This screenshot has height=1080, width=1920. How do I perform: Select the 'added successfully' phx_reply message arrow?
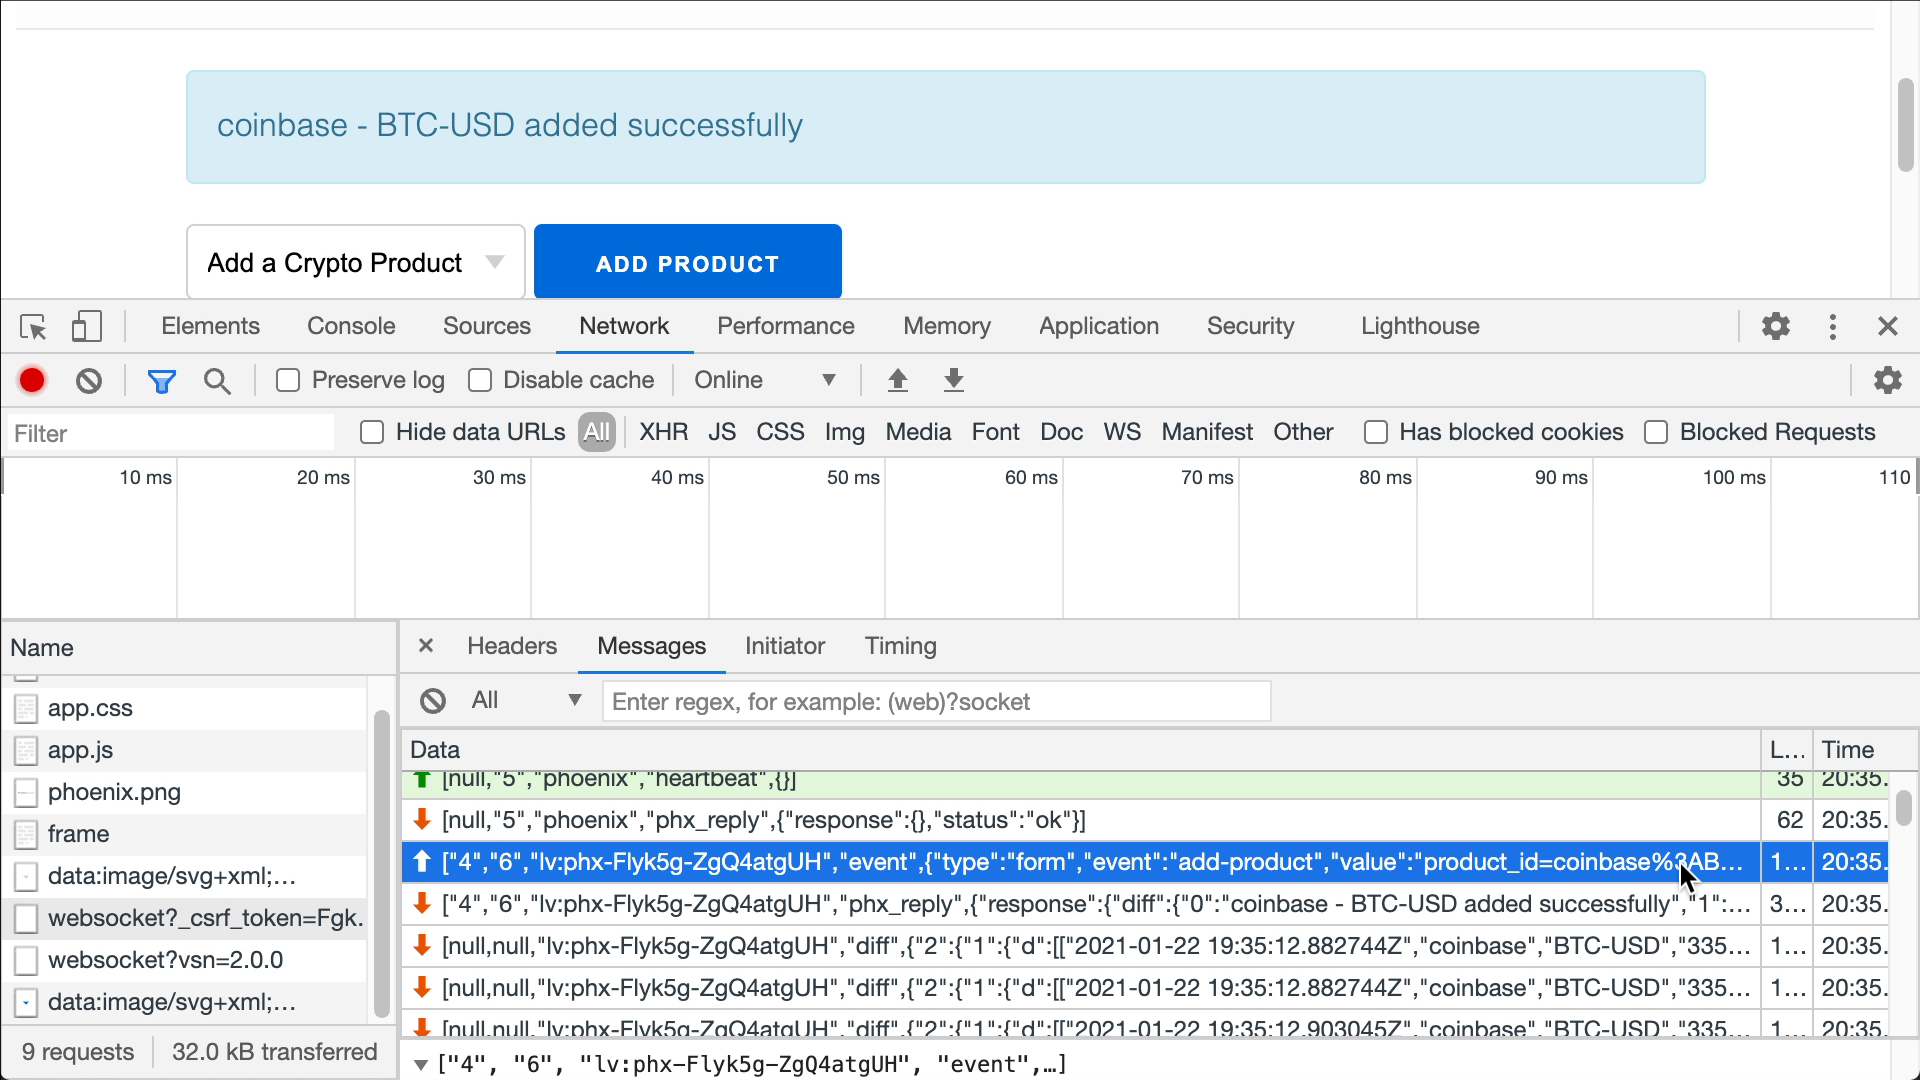[422, 903]
